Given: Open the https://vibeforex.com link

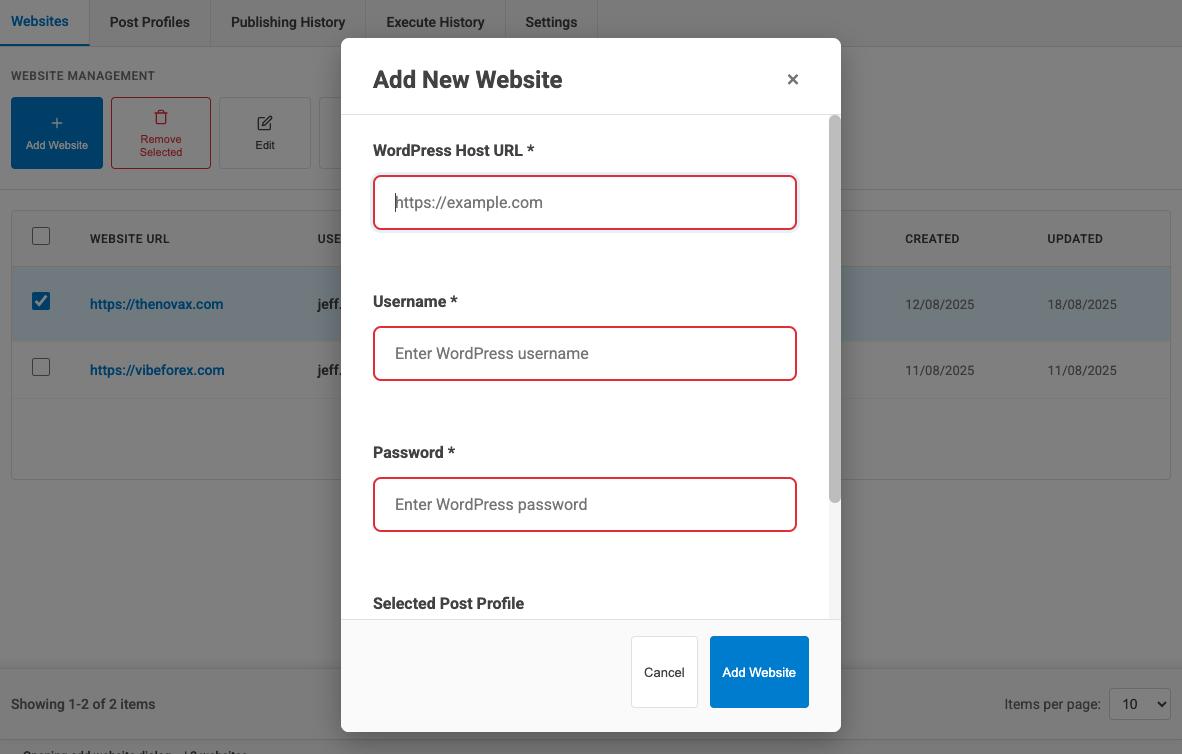Looking at the screenshot, I should (157, 370).
